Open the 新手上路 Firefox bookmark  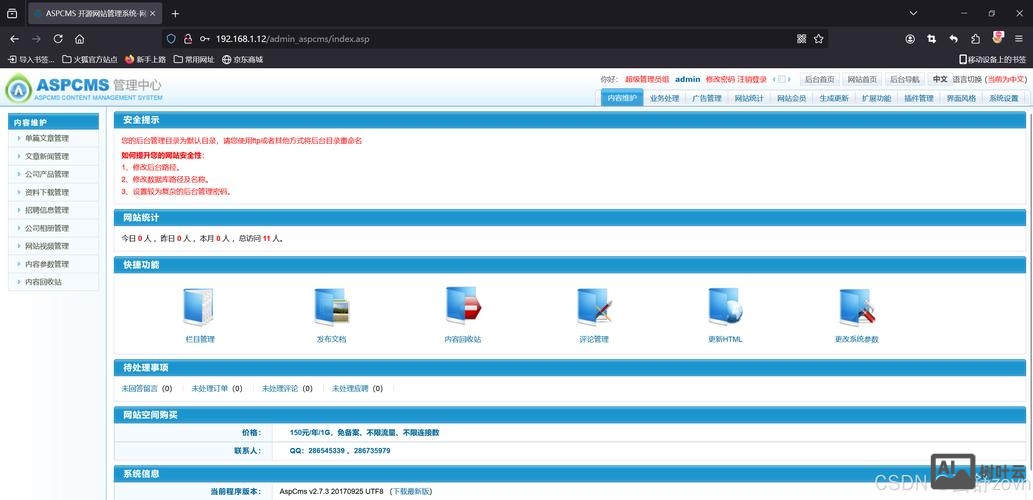coord(146,59)
